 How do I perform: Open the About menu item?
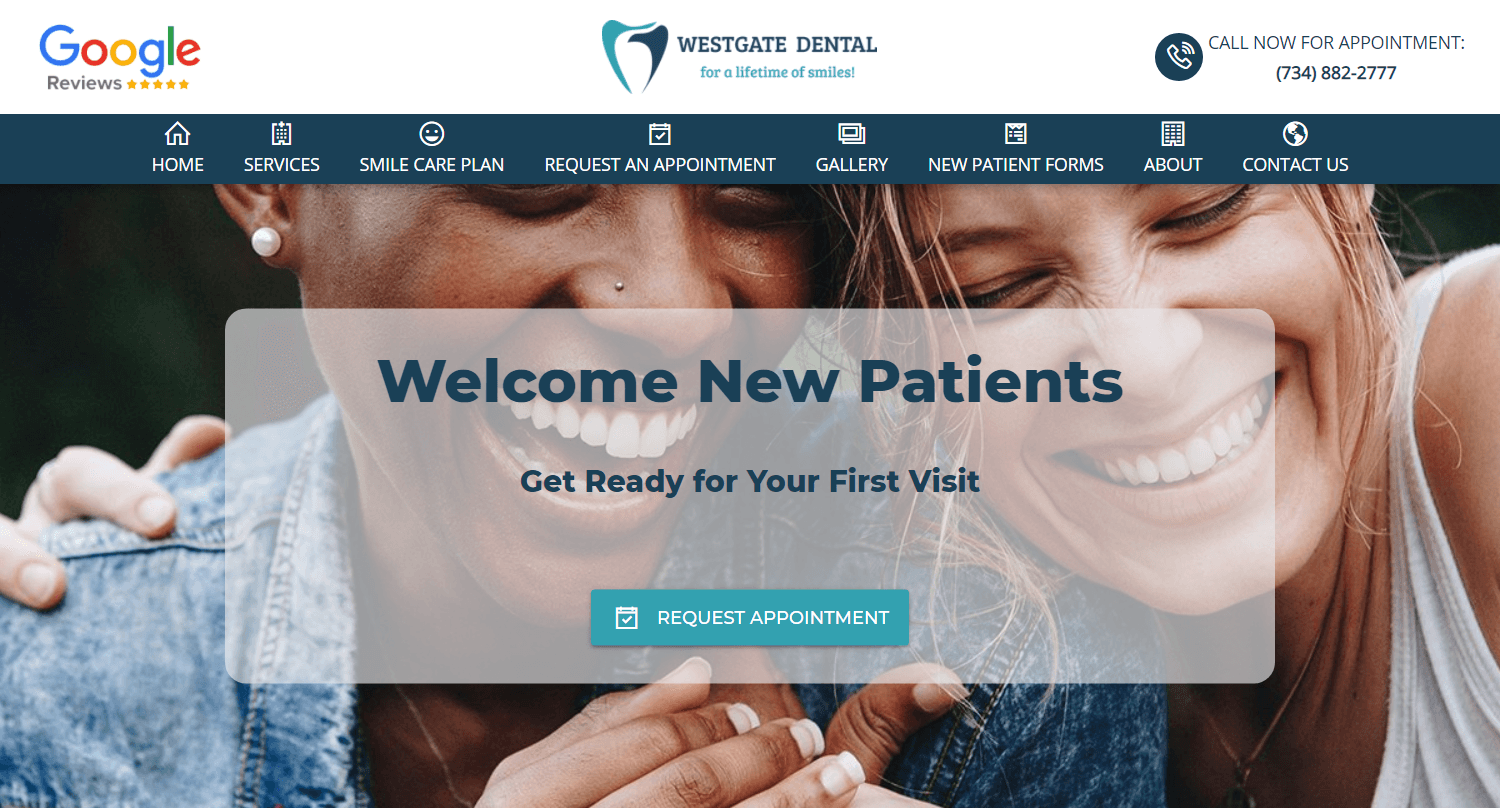pyautogui.click(x=1173, y=165)
